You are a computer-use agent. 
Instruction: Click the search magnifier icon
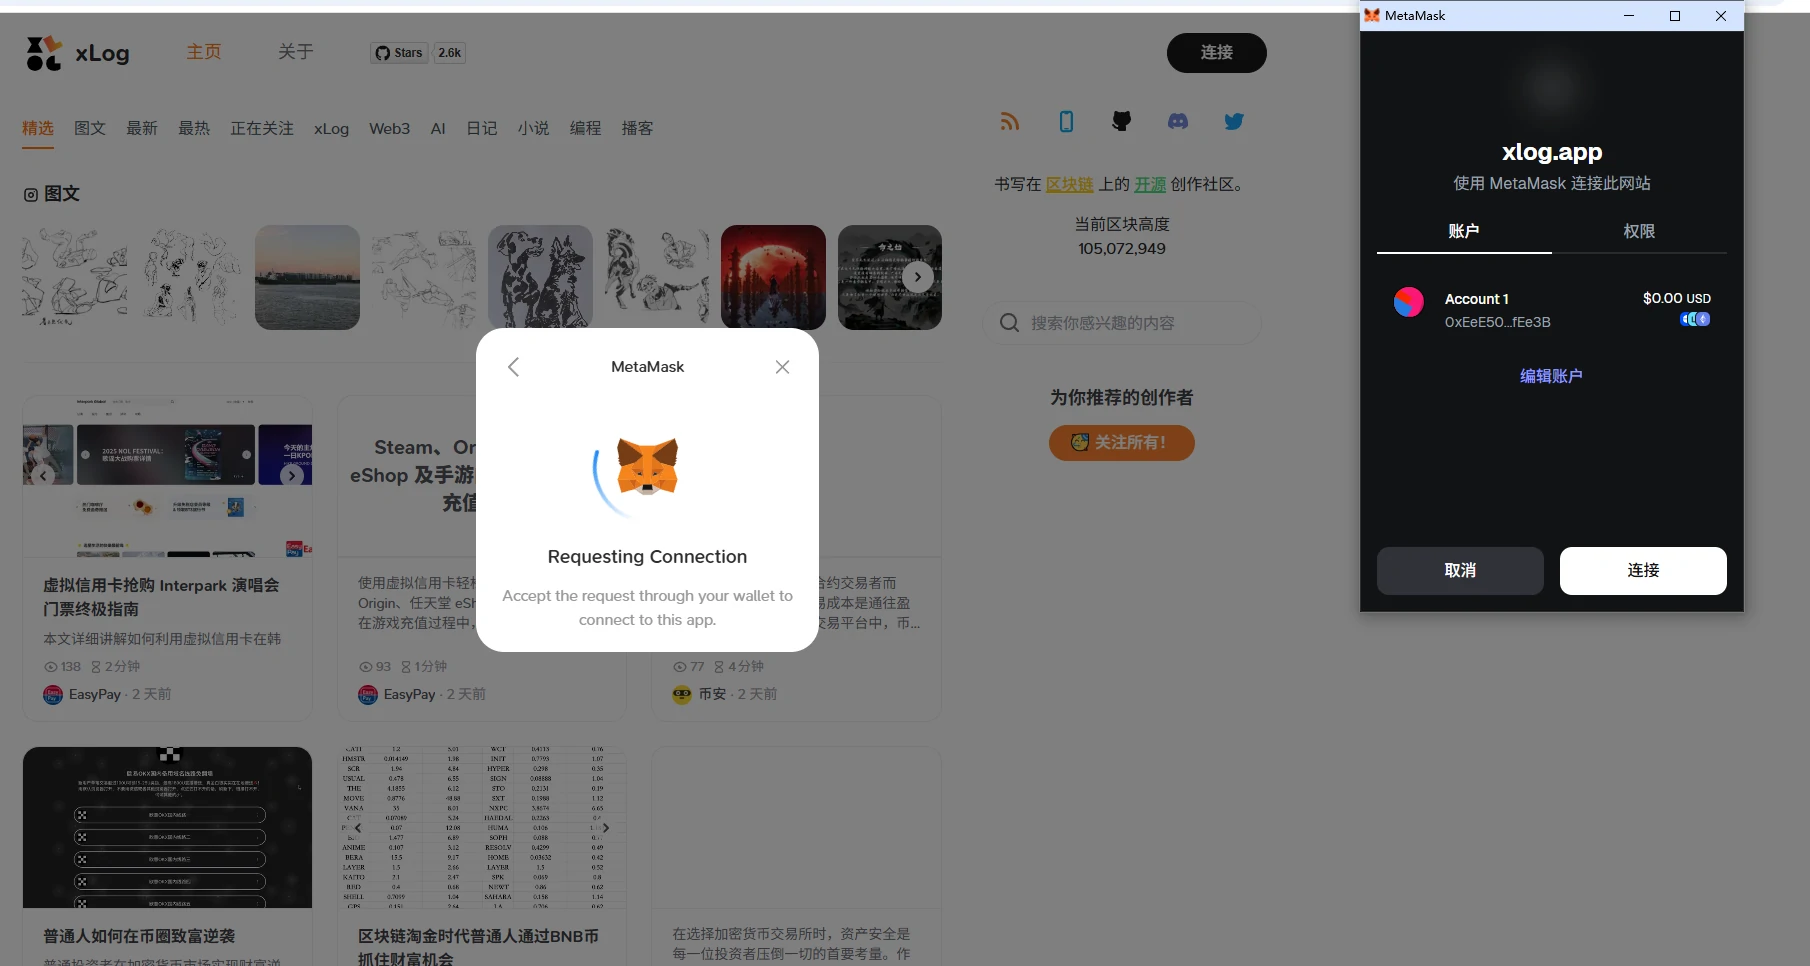pyautogui.click(x=1010, y=323)
